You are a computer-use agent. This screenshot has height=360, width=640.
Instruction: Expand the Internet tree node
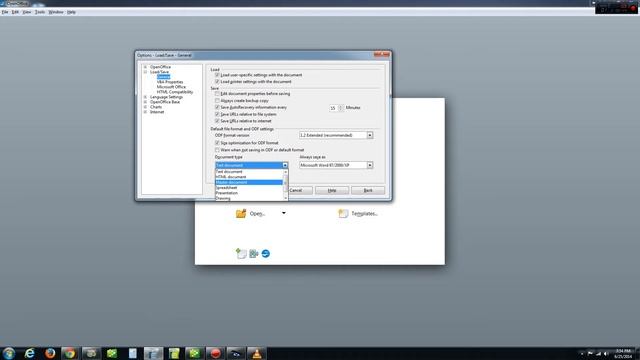click(x=145, y=112)
